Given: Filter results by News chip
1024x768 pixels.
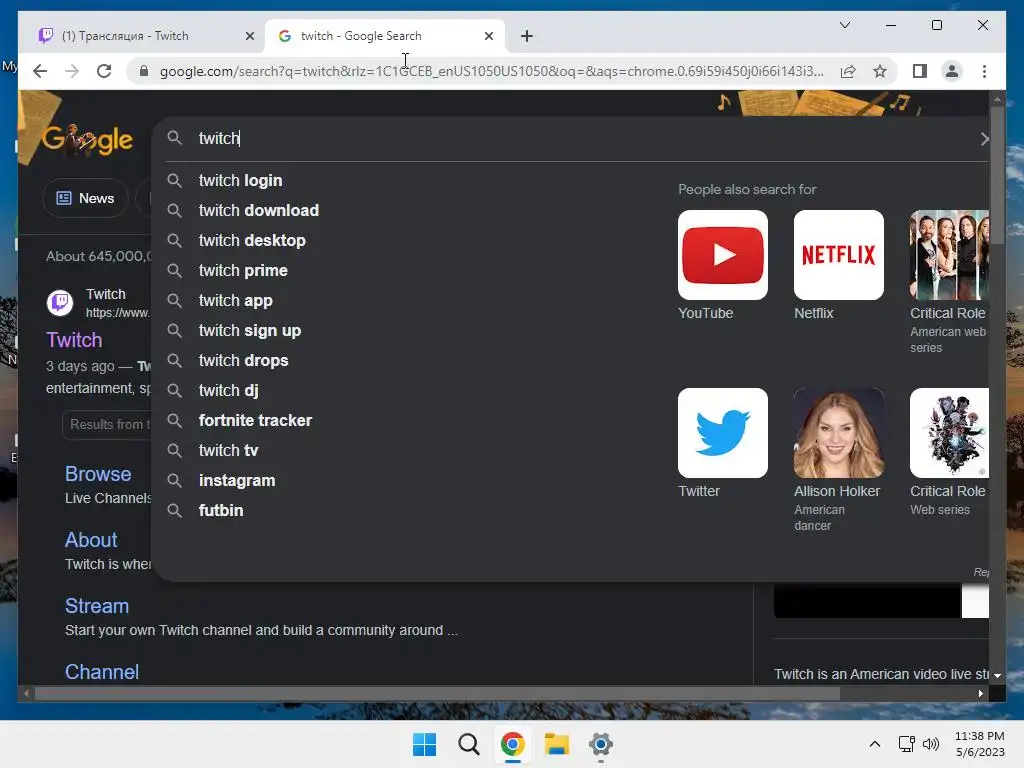Looking at the screenshot, I should (x=86, y=198).
